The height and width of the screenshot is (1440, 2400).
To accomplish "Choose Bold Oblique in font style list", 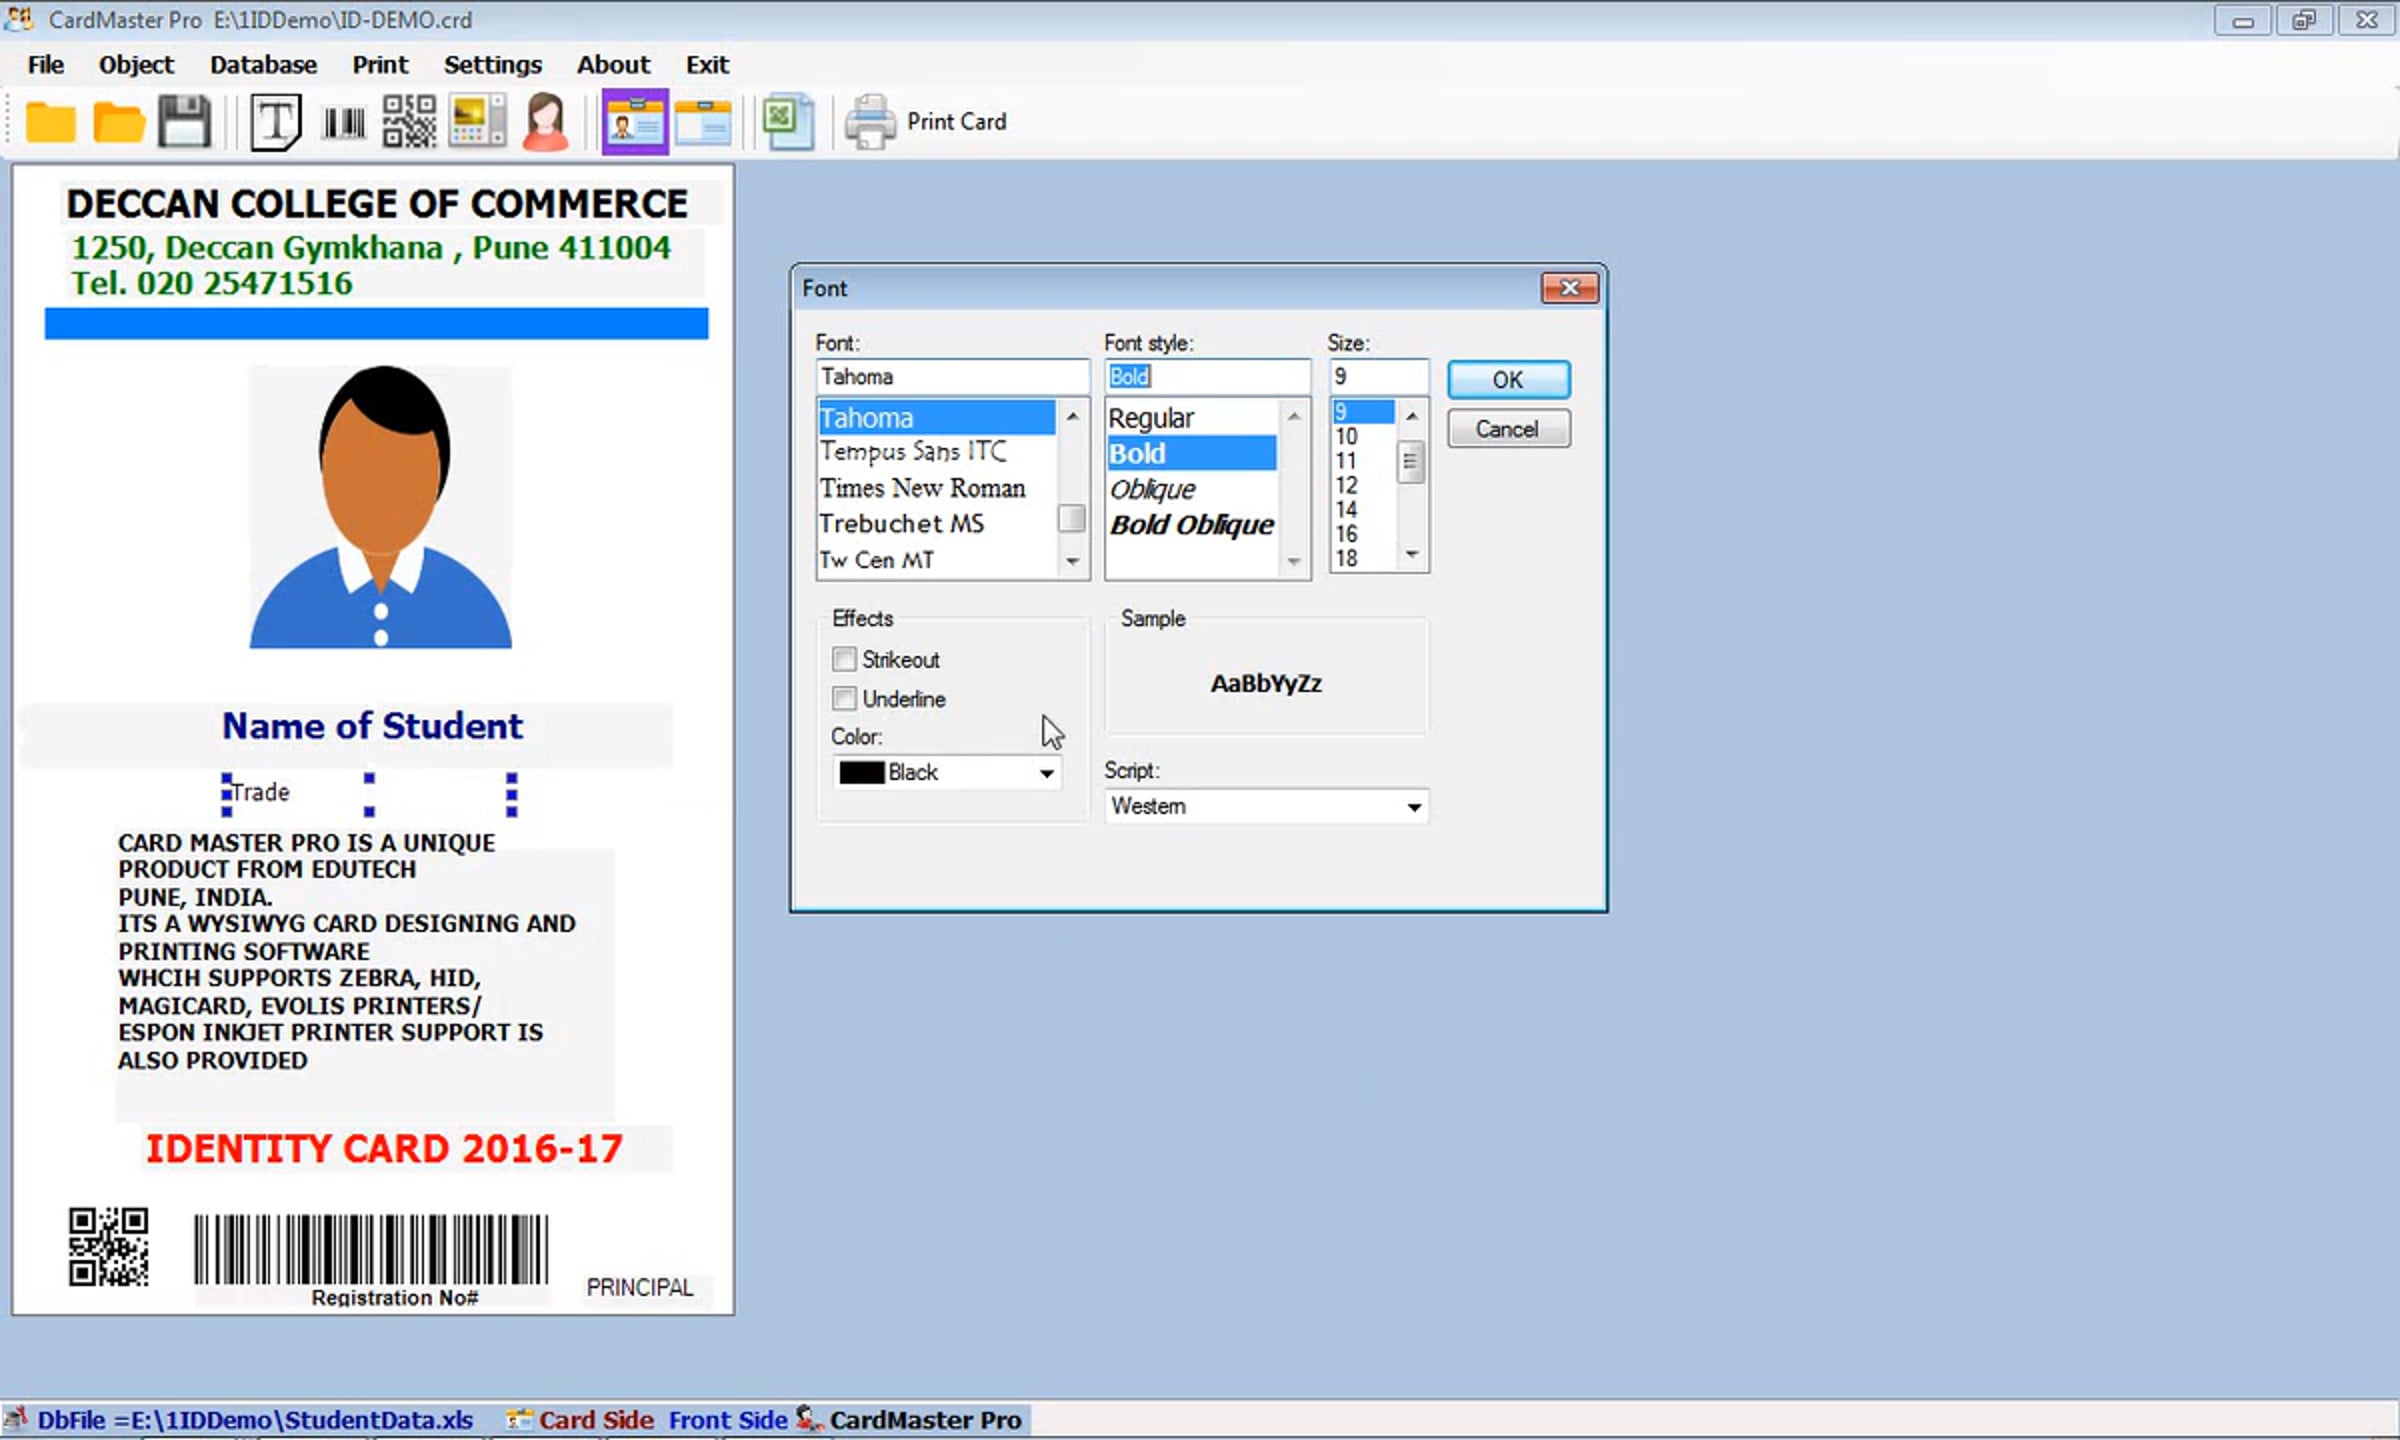I will click(1192, 525).
